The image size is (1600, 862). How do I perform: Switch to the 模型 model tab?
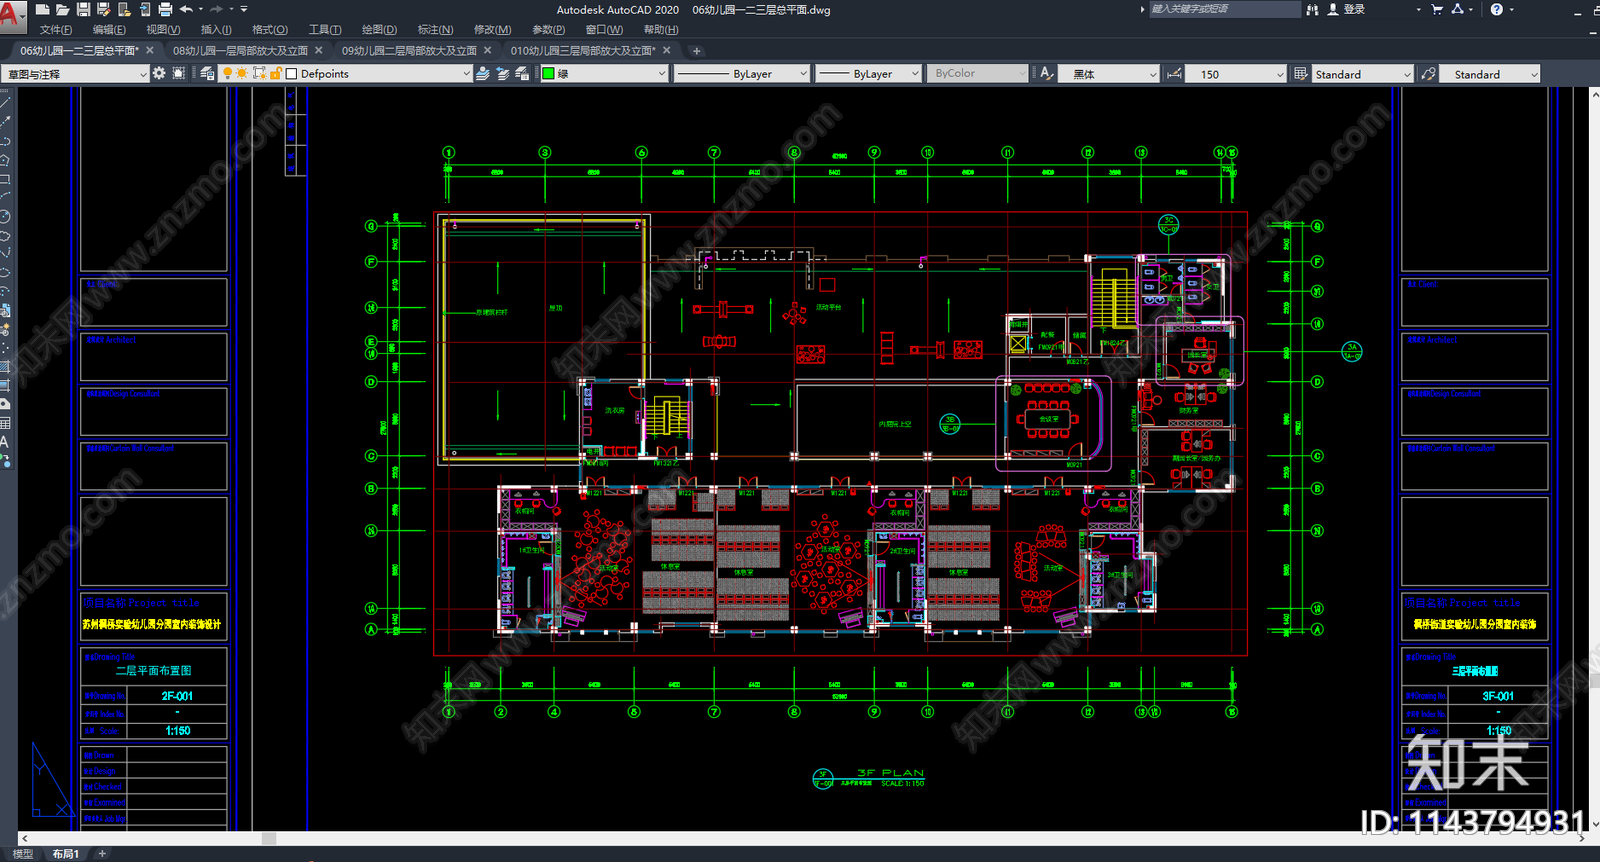pyautogui.click(x=23, y=854)
